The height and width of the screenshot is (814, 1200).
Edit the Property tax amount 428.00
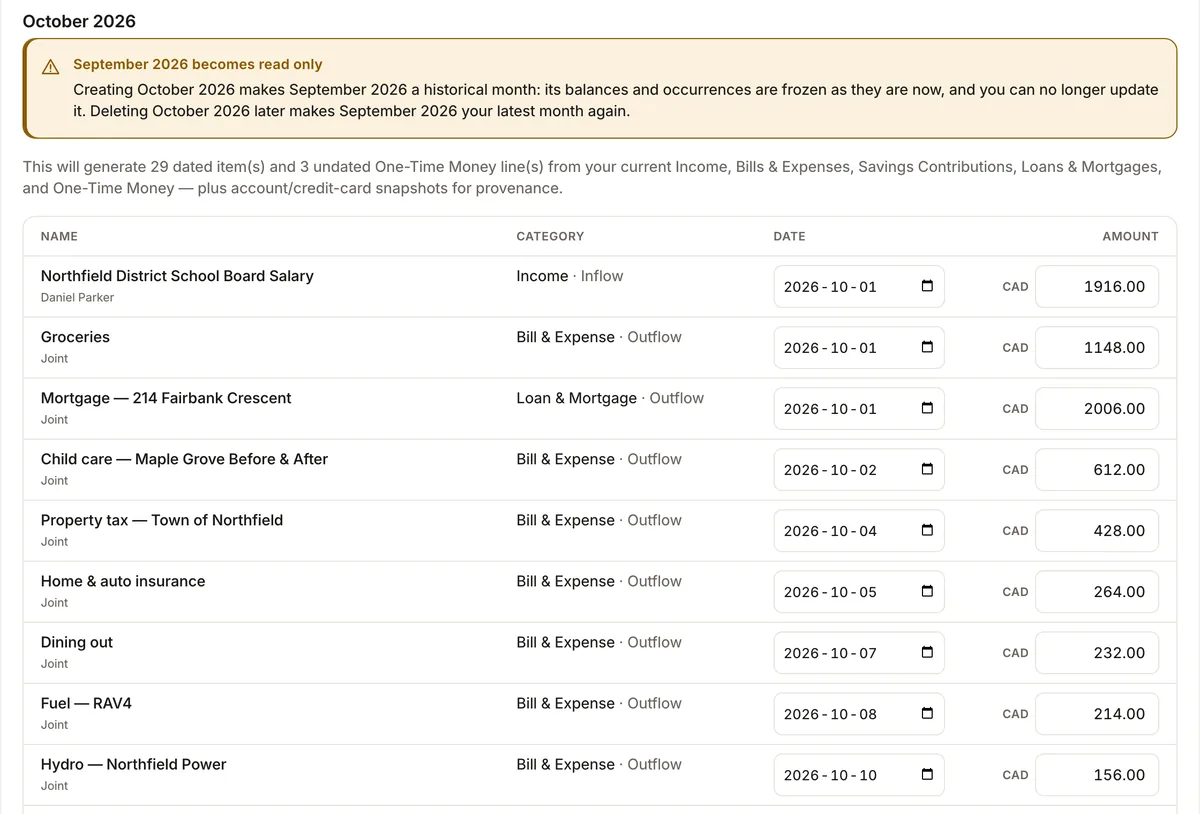tap(1097, 531)
